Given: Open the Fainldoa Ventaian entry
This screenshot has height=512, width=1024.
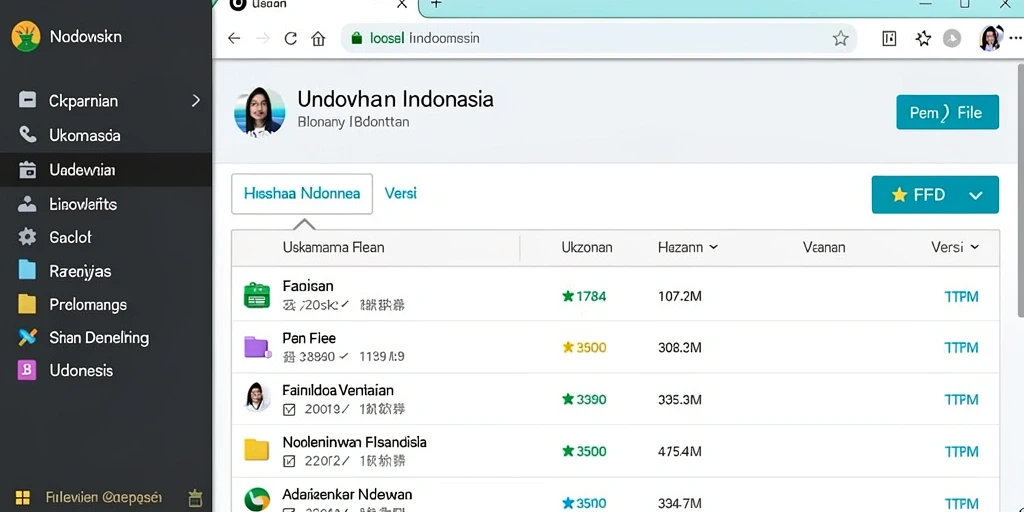Looking at the screenshot, I should (338, 391).
